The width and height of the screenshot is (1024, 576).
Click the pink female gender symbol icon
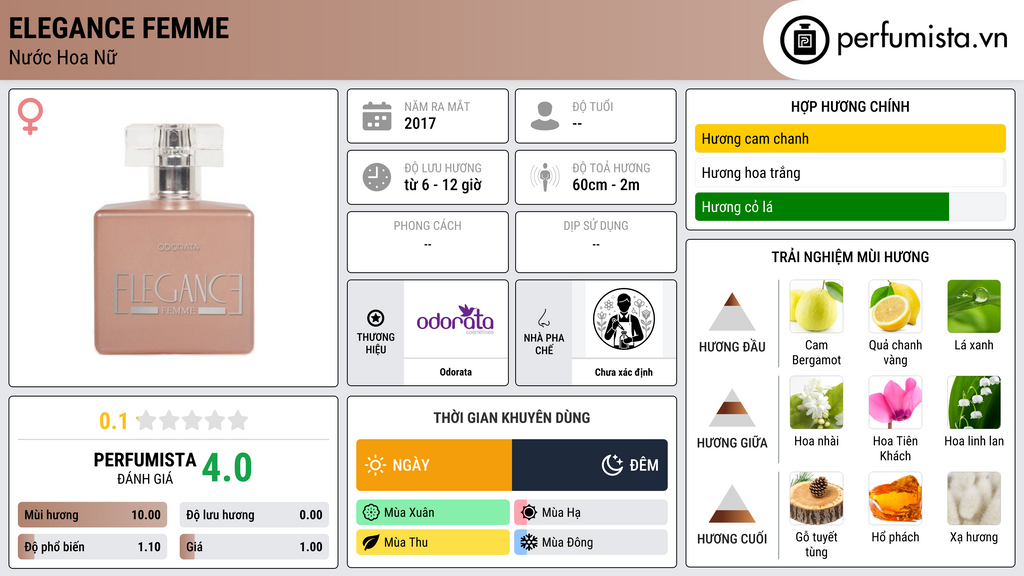30,116
